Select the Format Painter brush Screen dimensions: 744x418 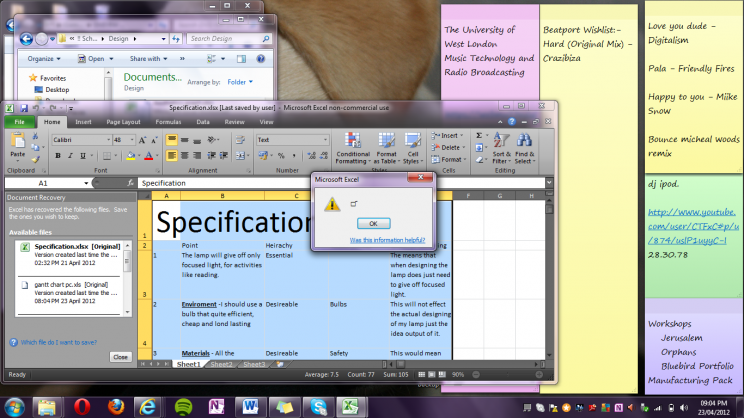(x=35, y=159)
